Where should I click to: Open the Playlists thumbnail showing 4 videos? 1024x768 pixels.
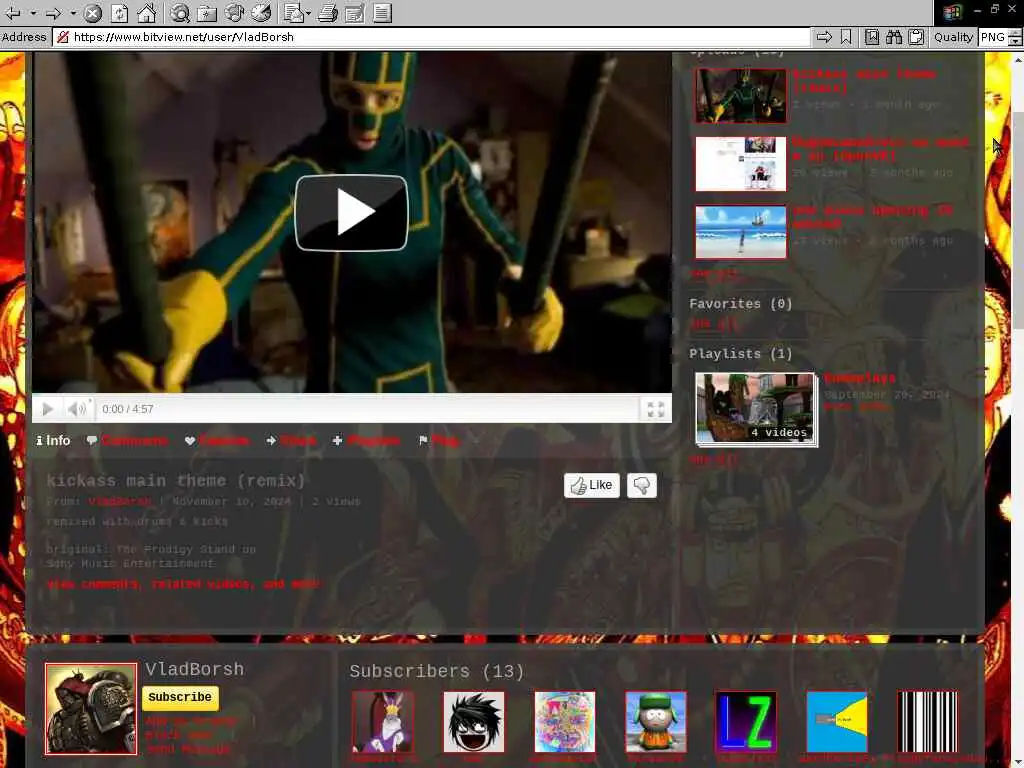click(x=756, y=409)
